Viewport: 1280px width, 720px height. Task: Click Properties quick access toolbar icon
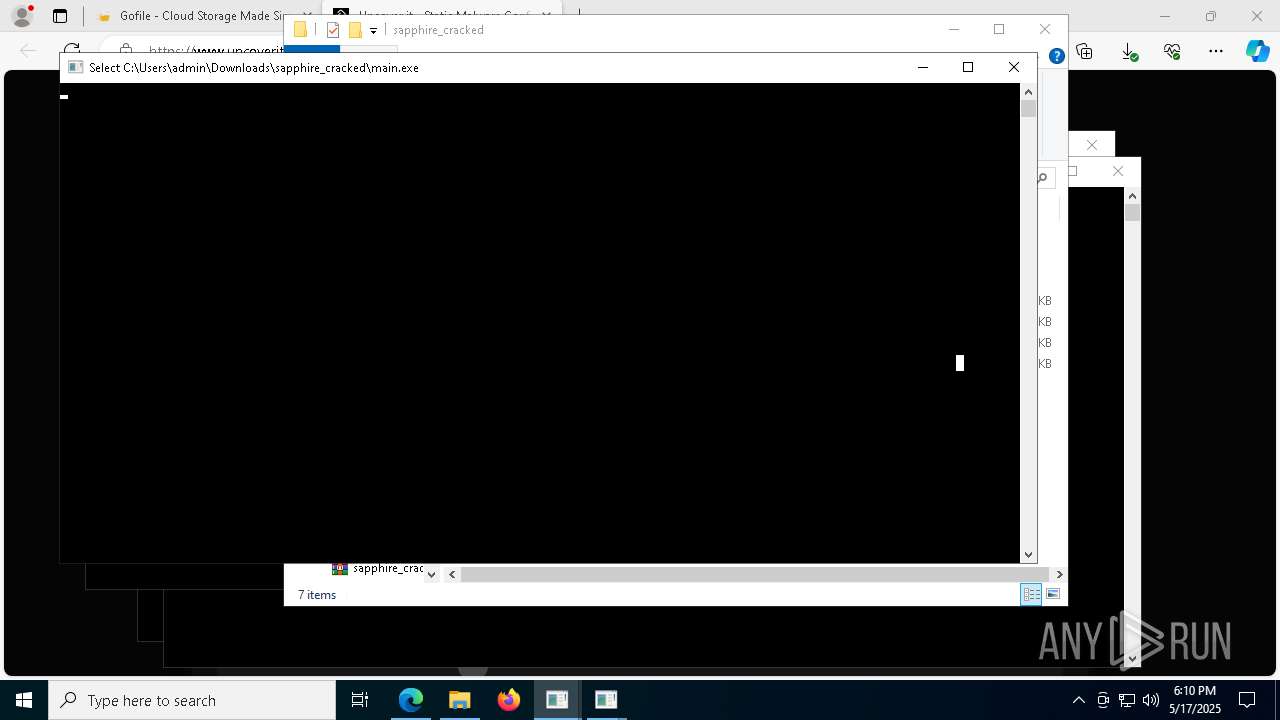[x=333, y=30]
